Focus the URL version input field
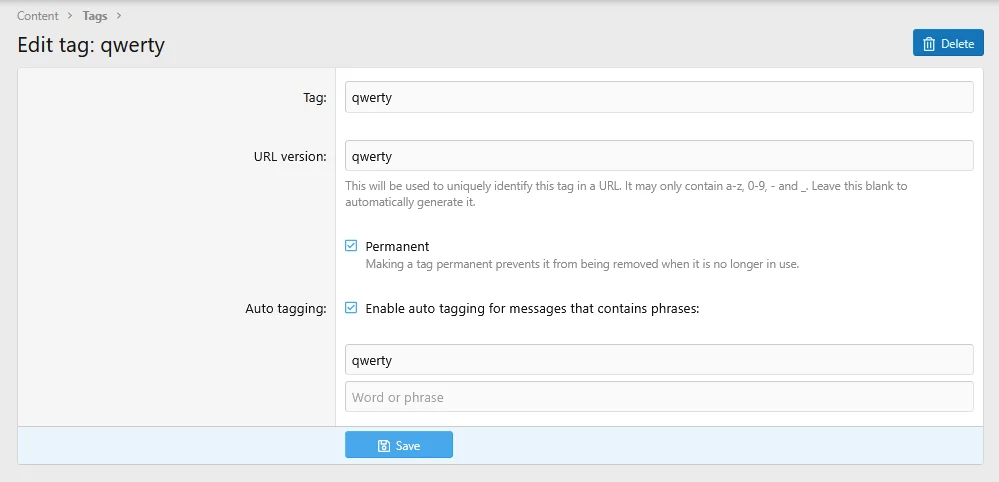The image size is (999, 482). pos(658,156)
